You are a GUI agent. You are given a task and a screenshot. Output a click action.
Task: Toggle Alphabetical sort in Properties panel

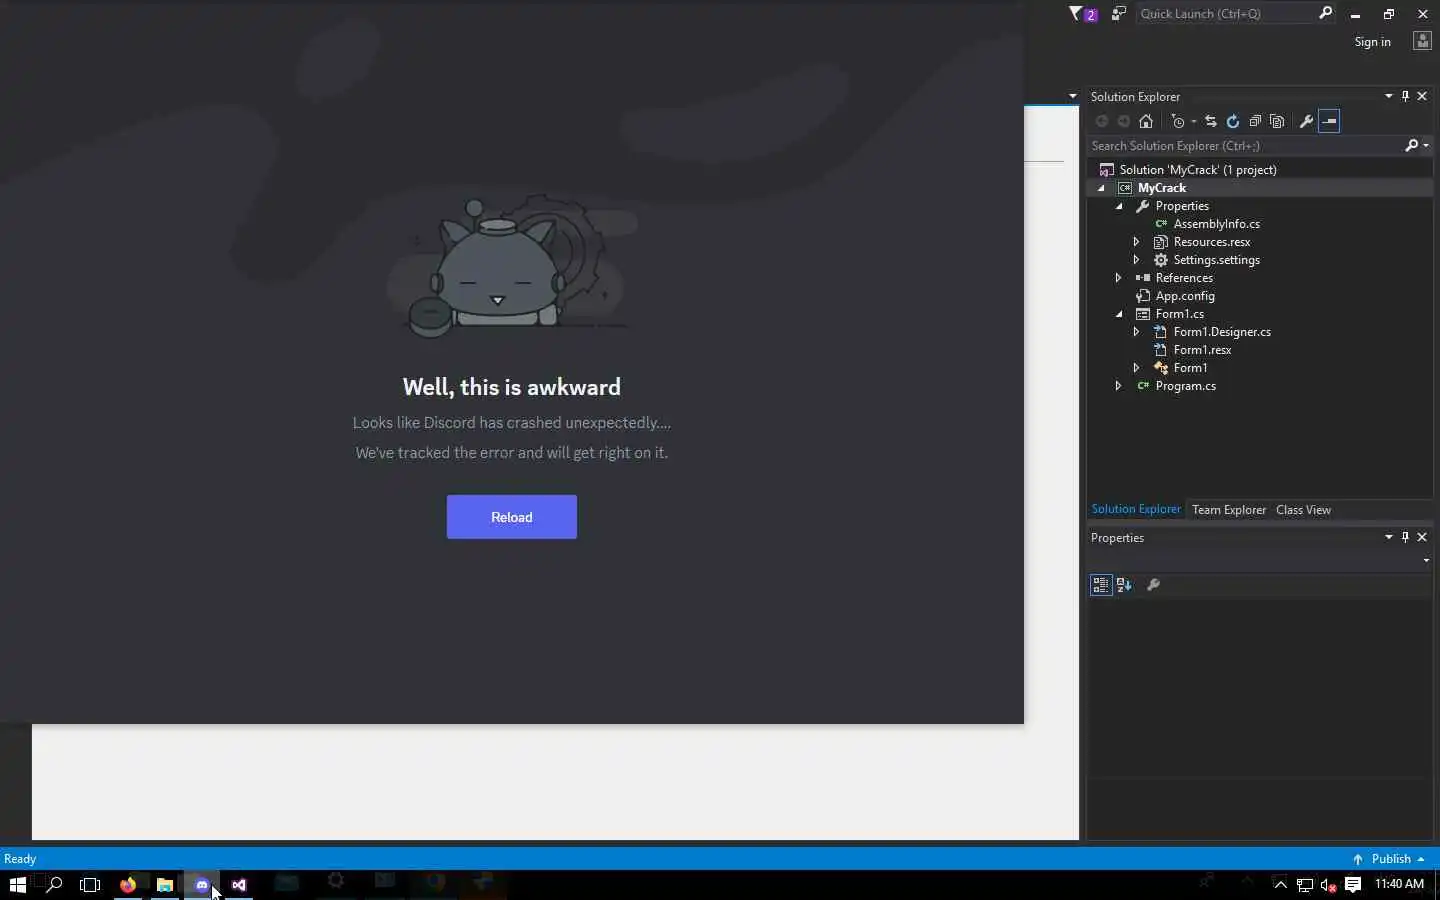click(1124, 585)
